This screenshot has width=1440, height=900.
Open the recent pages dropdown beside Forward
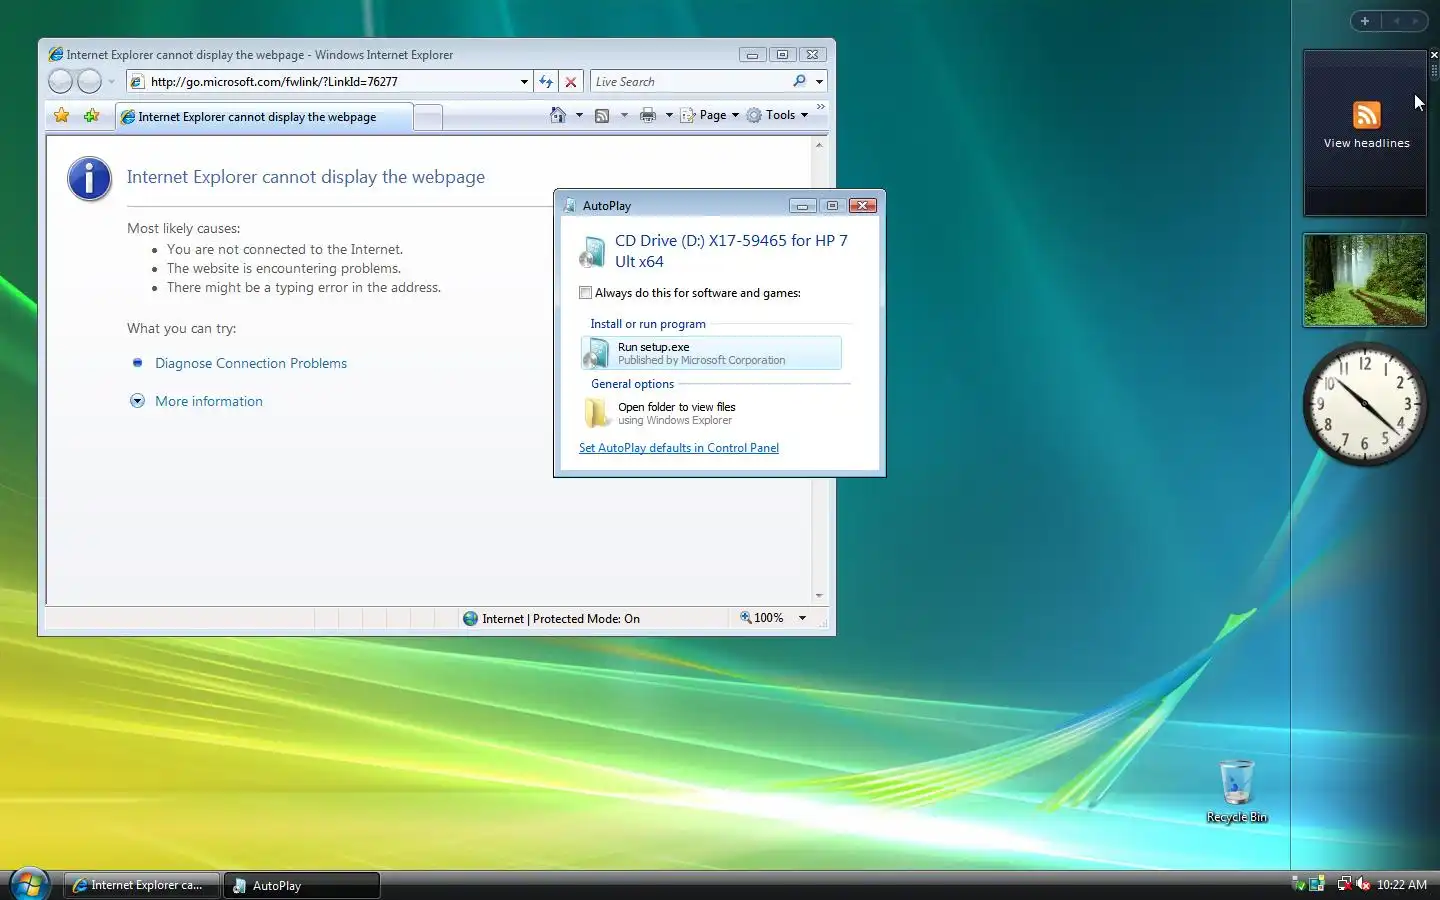click(111, 82)
